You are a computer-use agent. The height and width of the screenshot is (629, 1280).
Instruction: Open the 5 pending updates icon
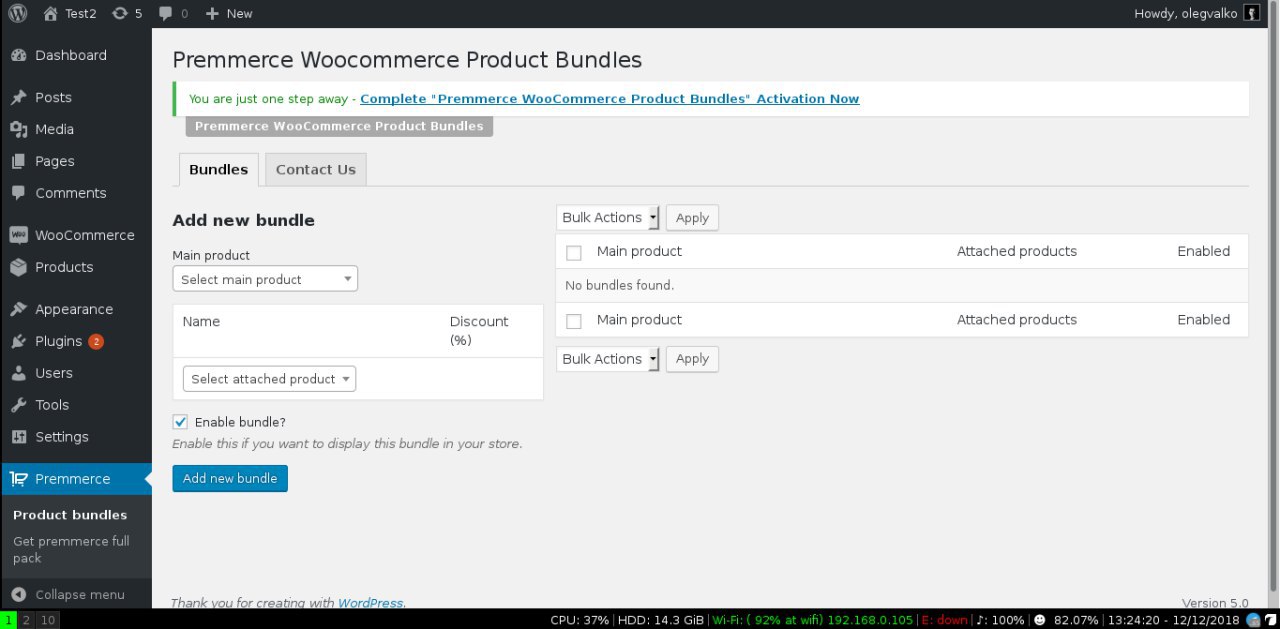coord(128,13)
